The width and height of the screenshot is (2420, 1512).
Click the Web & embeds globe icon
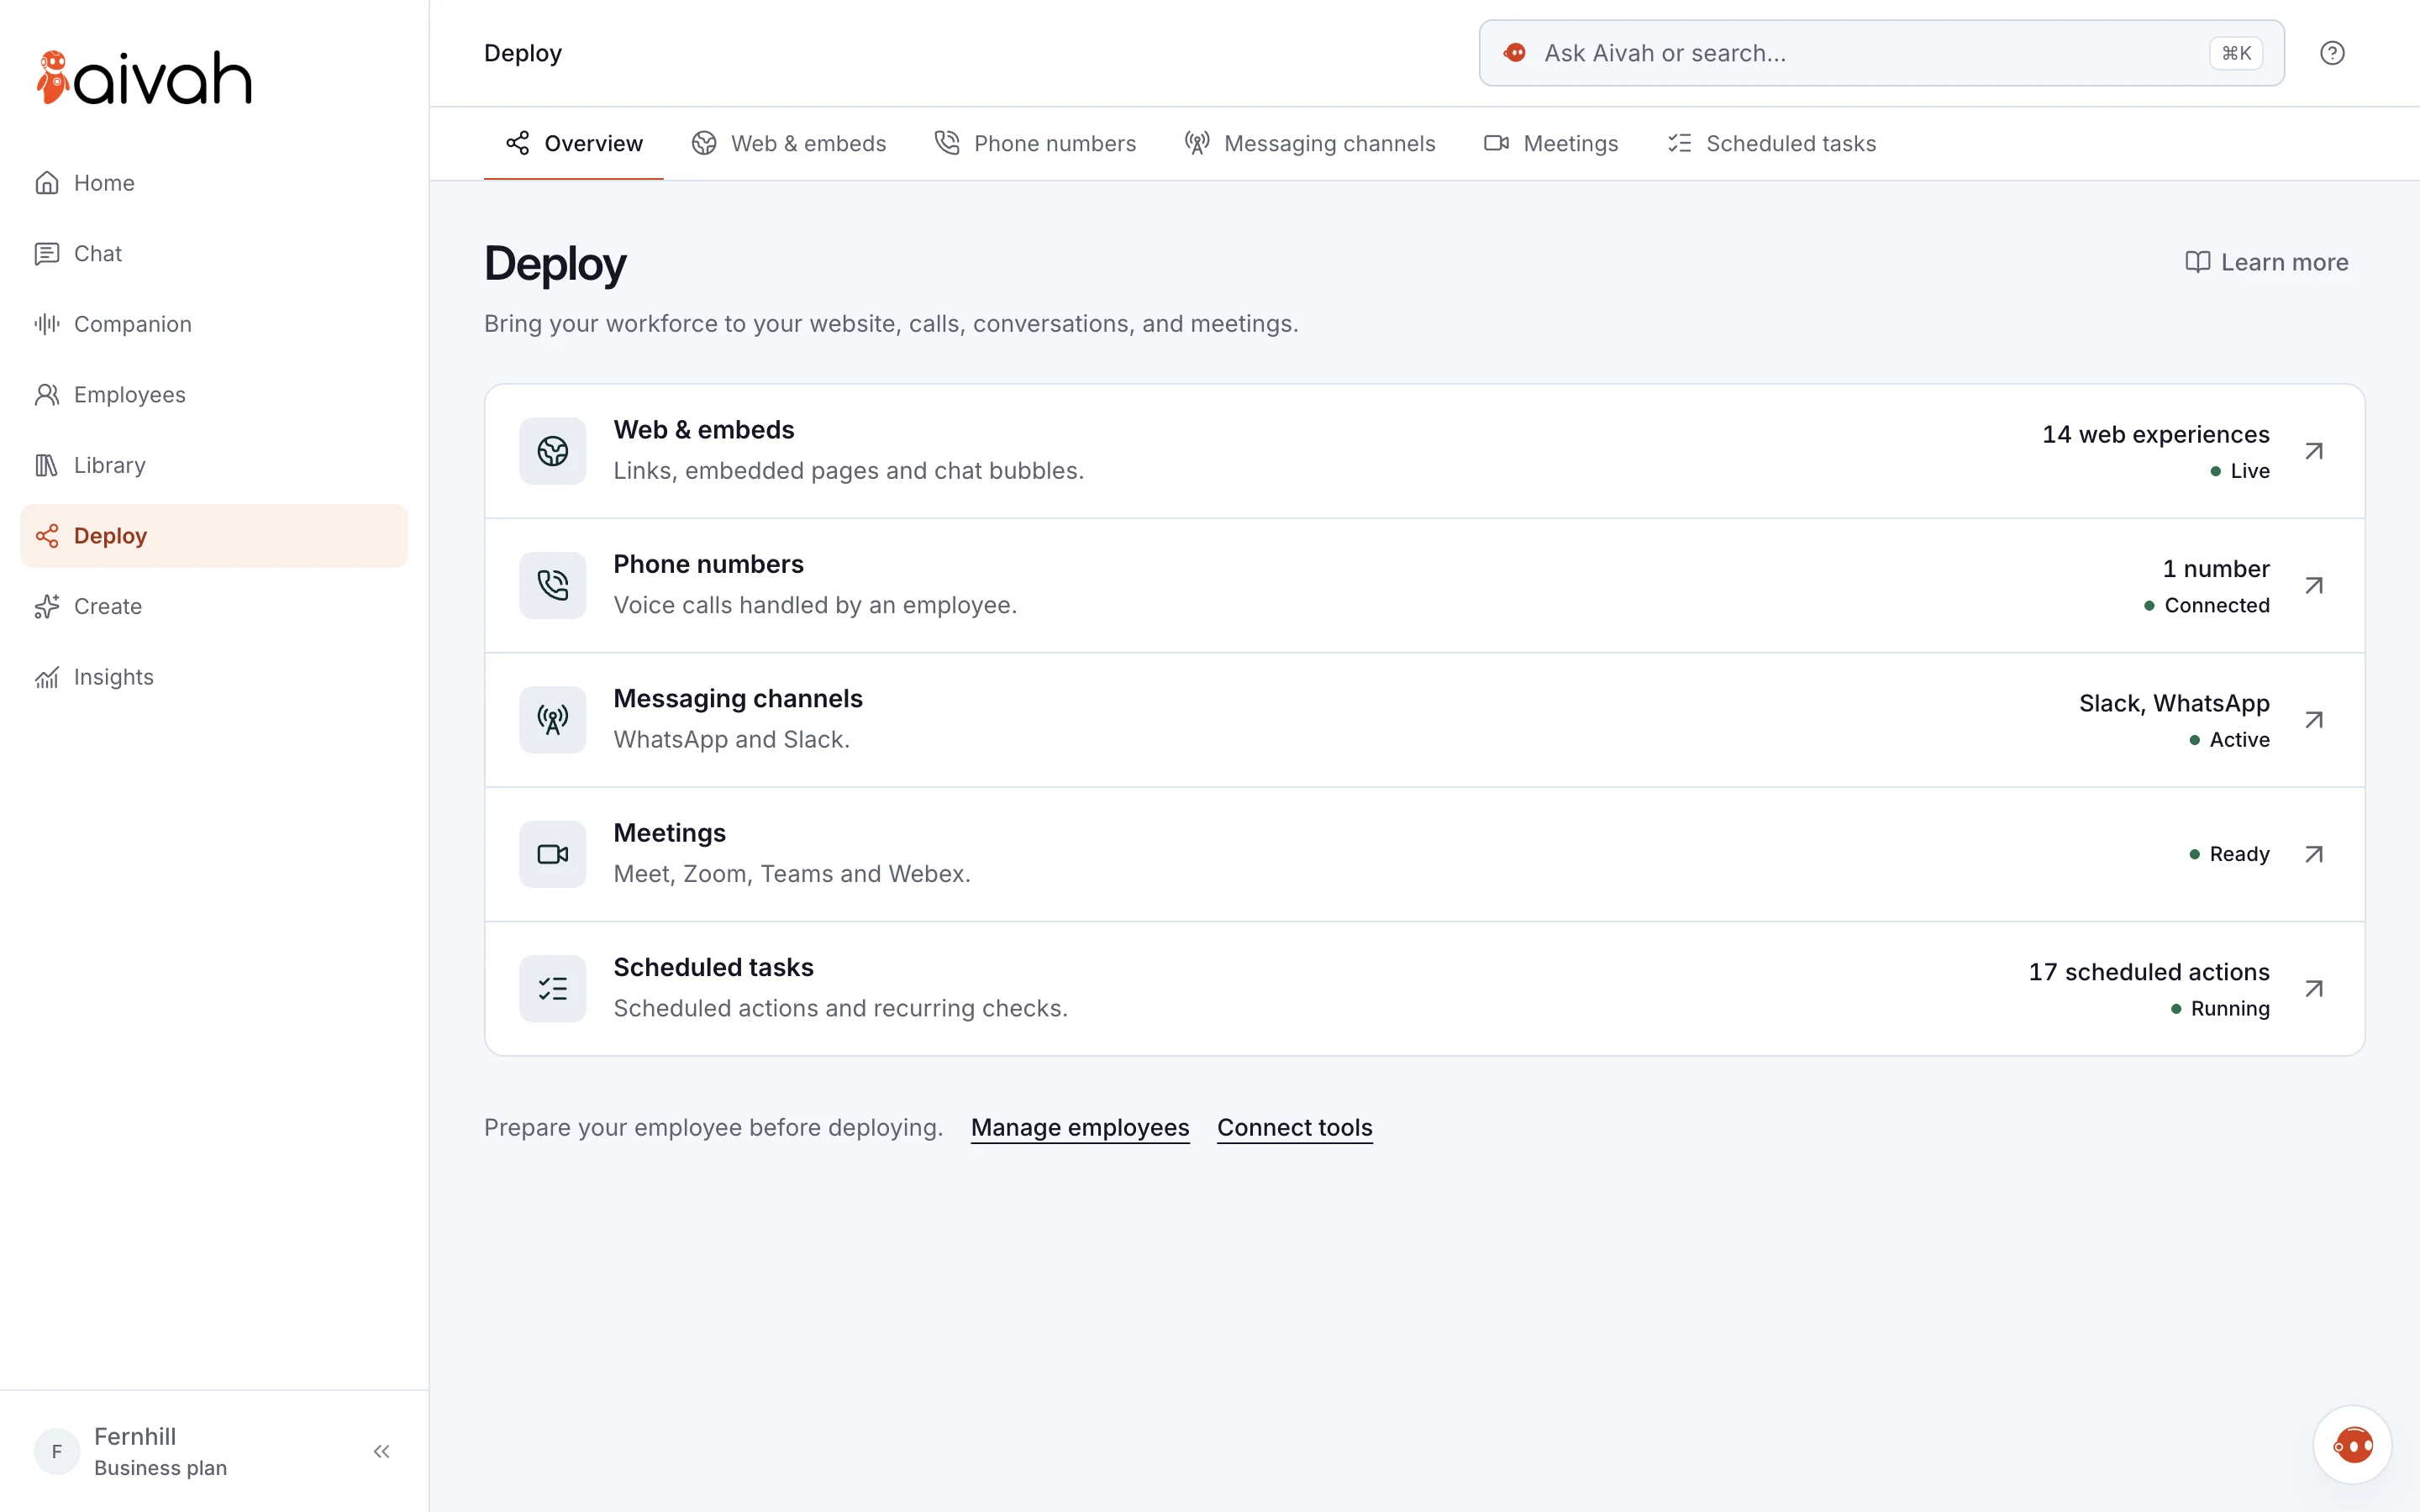click(x=553, y=451)
